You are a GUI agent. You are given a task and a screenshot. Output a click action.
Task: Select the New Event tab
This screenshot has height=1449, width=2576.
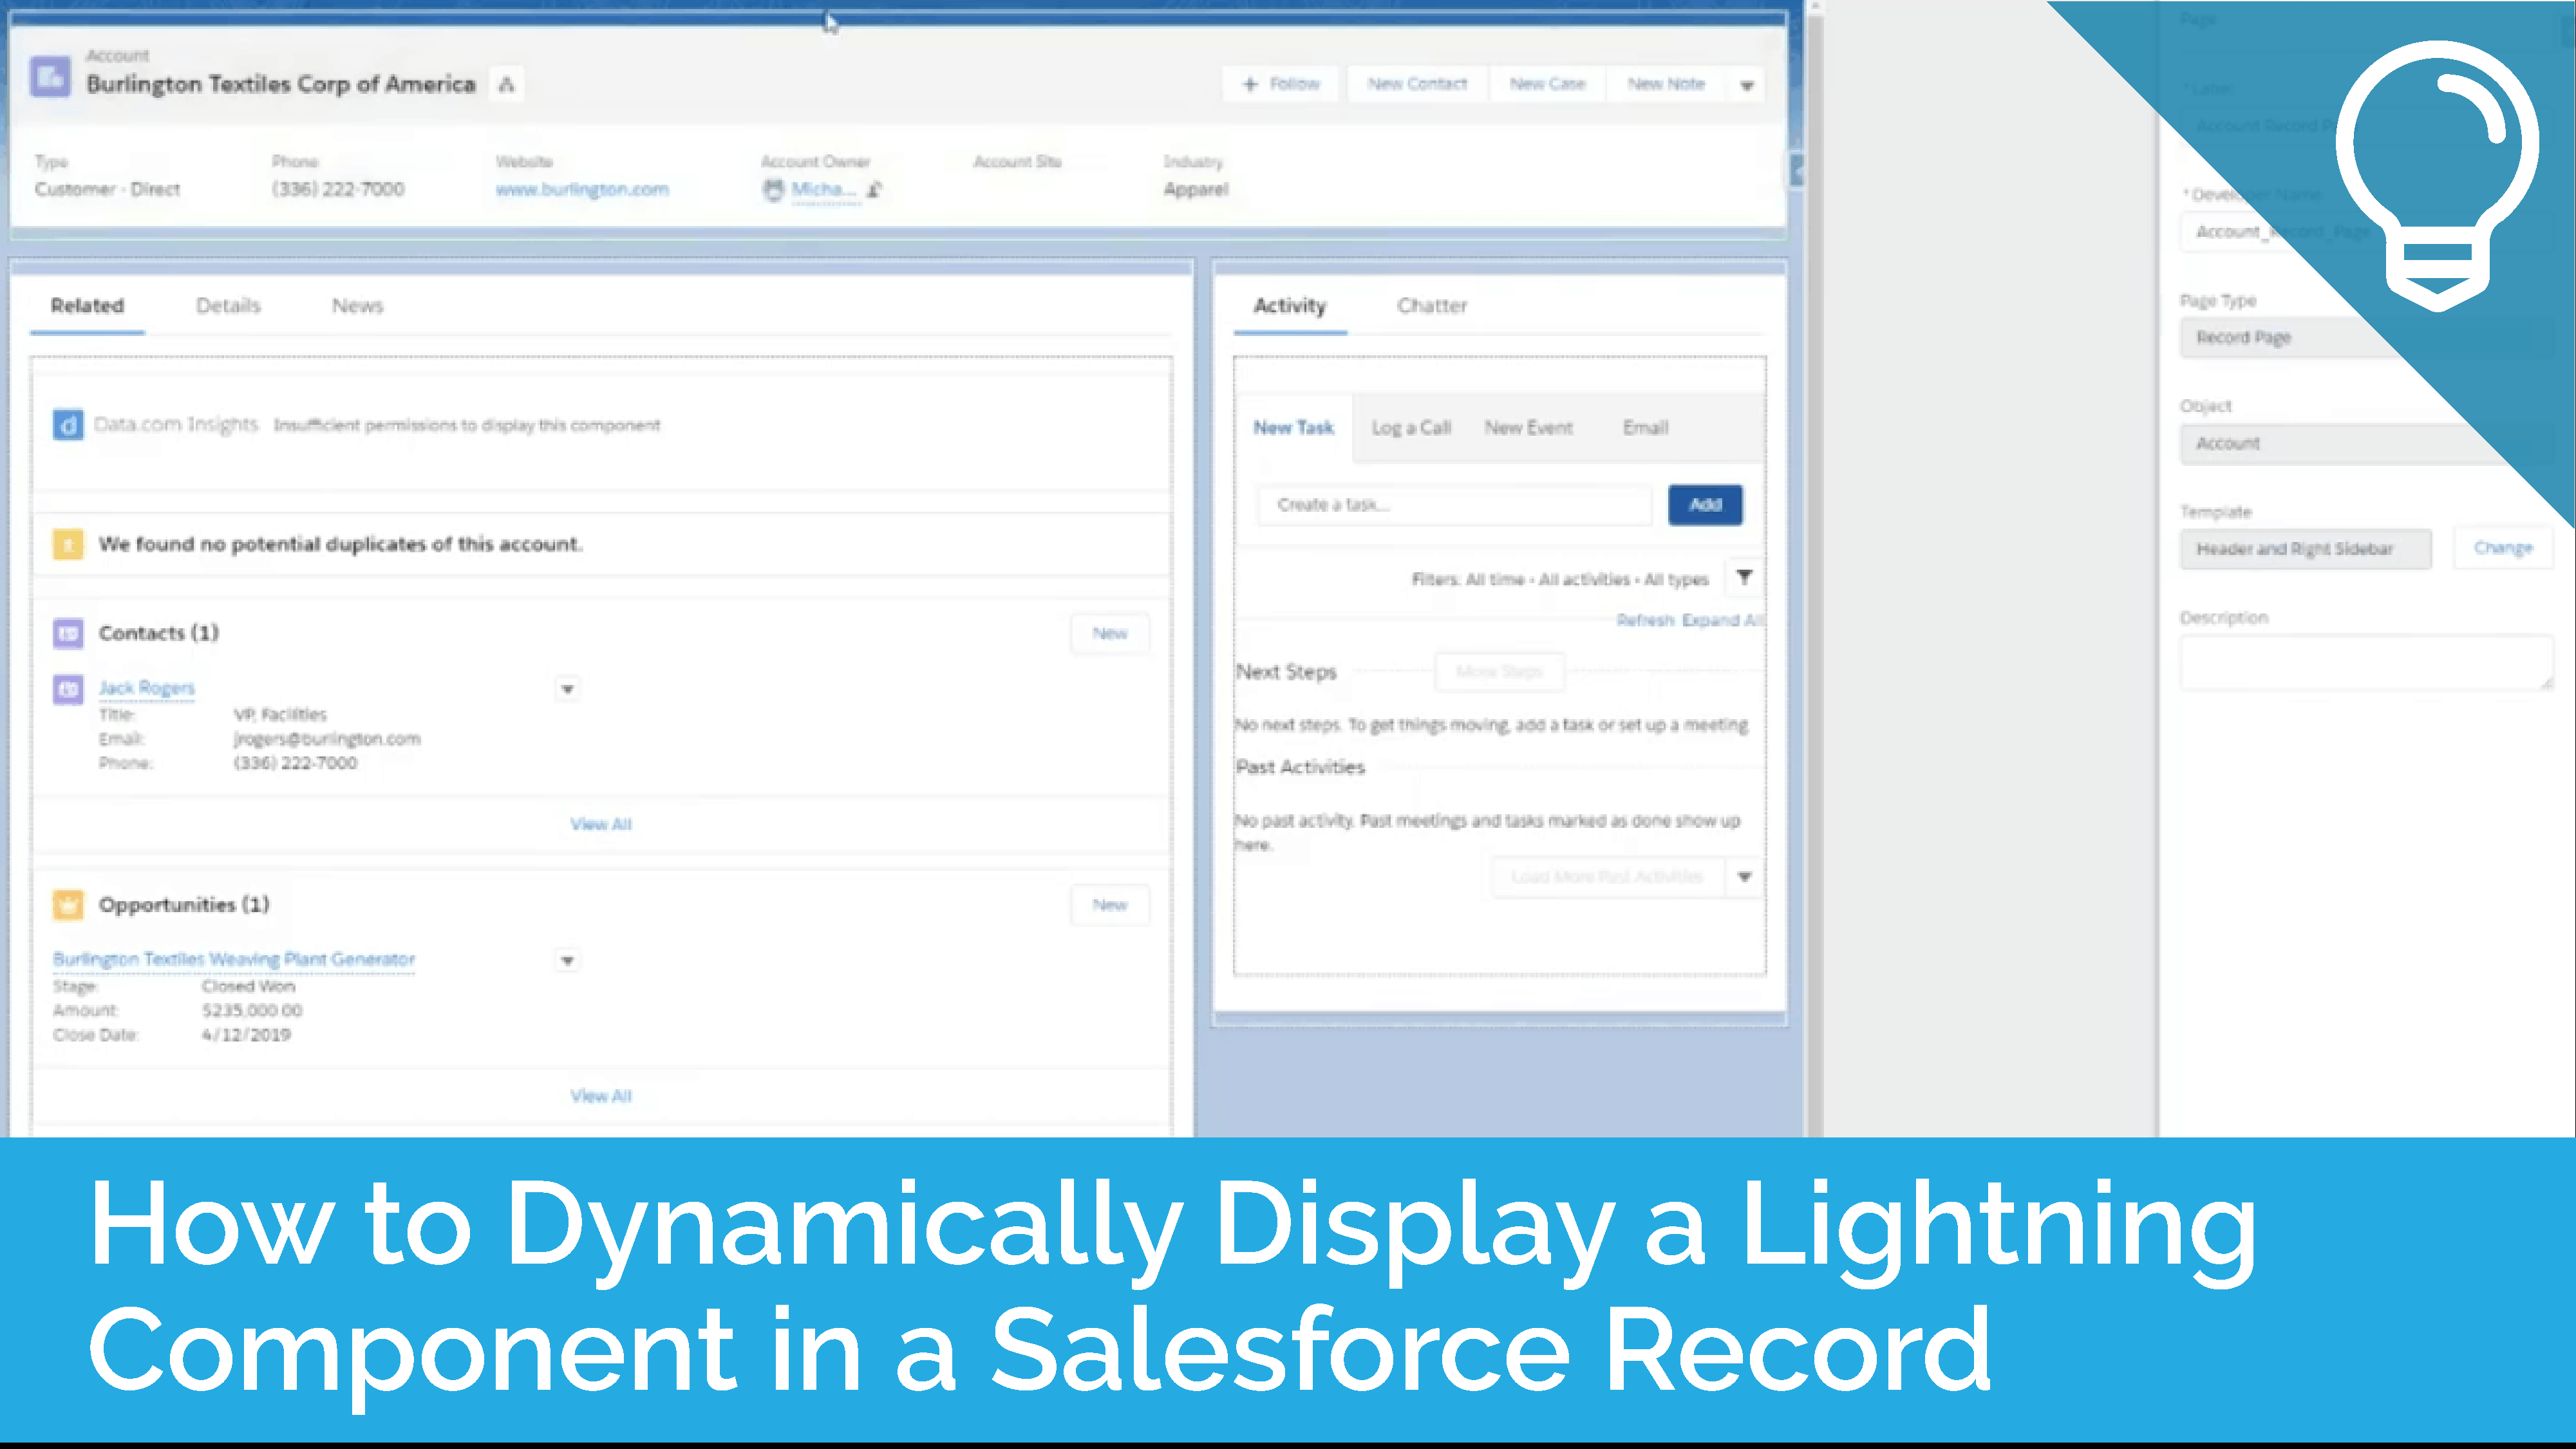pos(1528,428)
